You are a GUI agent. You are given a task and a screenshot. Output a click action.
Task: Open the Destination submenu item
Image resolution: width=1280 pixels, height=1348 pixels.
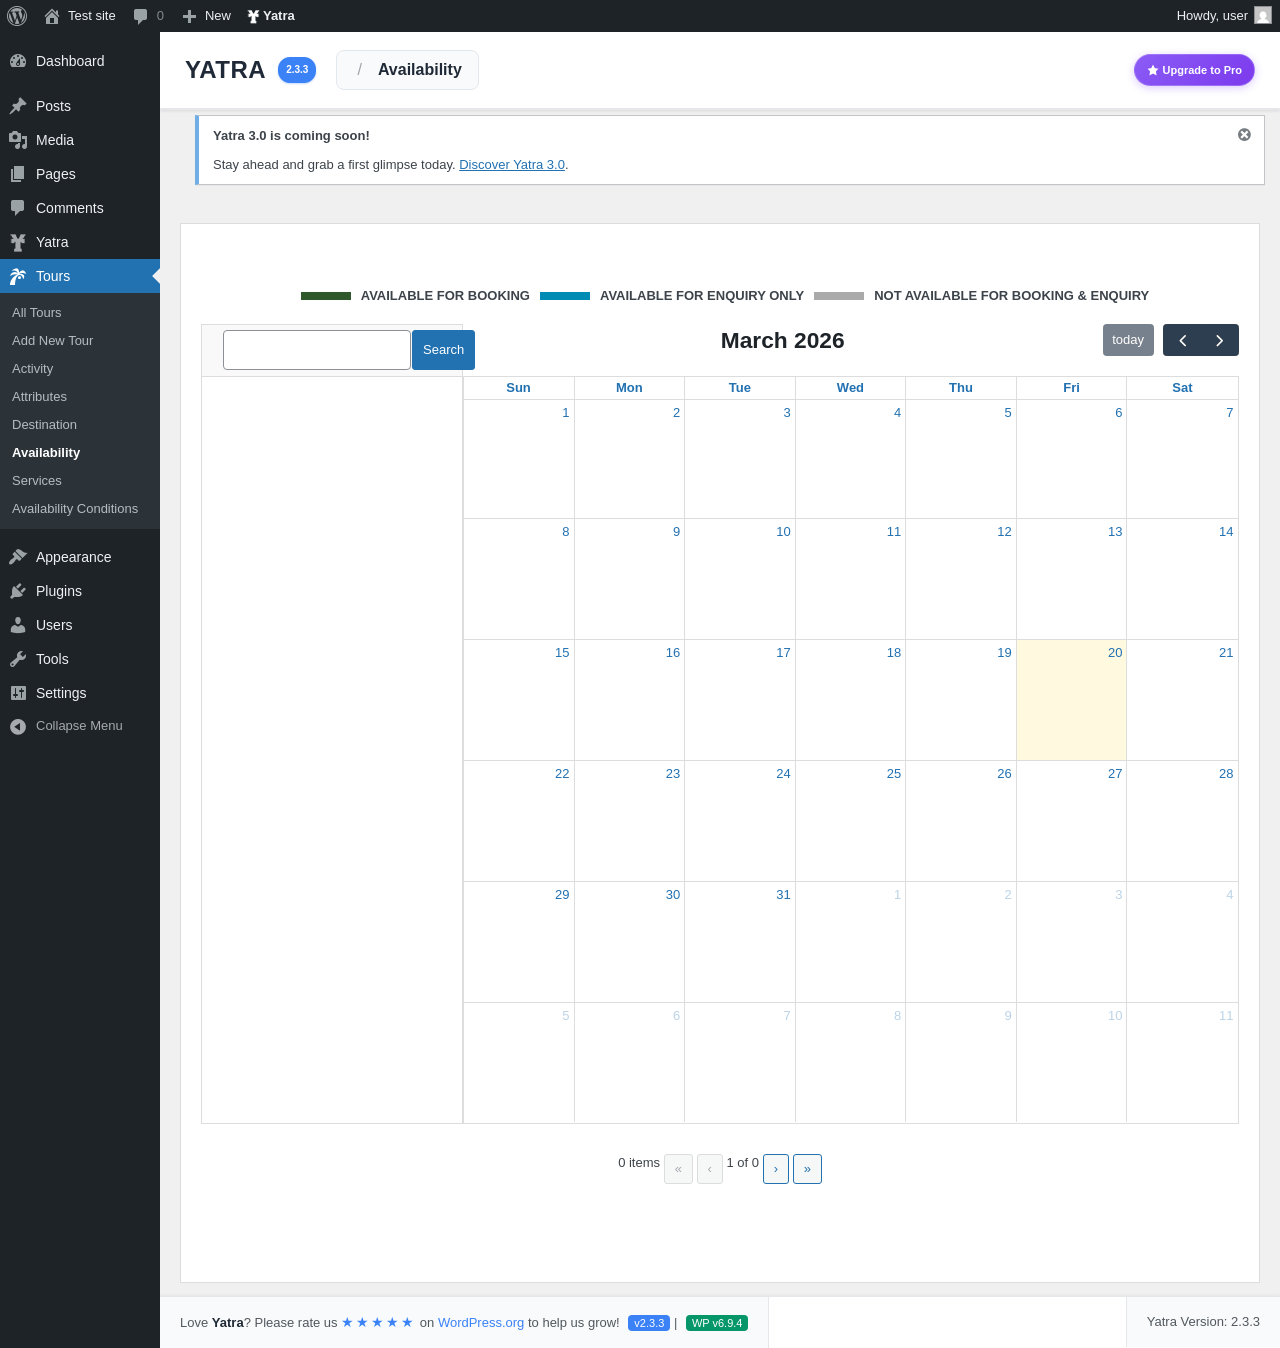(x=44, y=425)
